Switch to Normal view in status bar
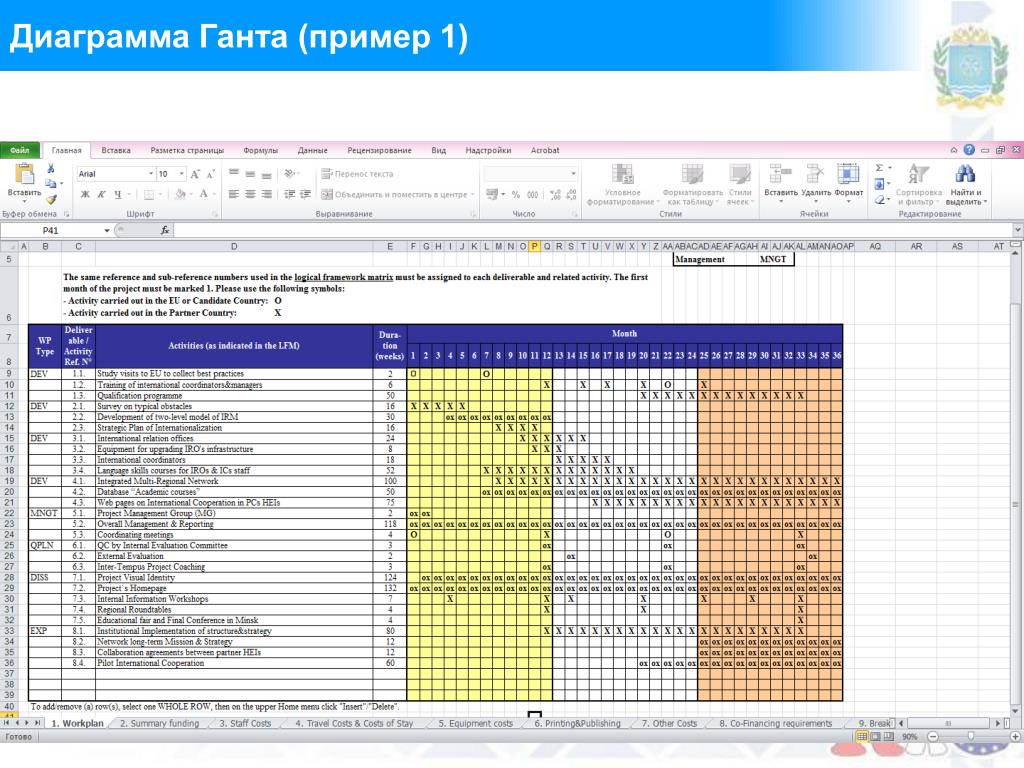Viewport: 1024px width, 768px height. [861, 737]
